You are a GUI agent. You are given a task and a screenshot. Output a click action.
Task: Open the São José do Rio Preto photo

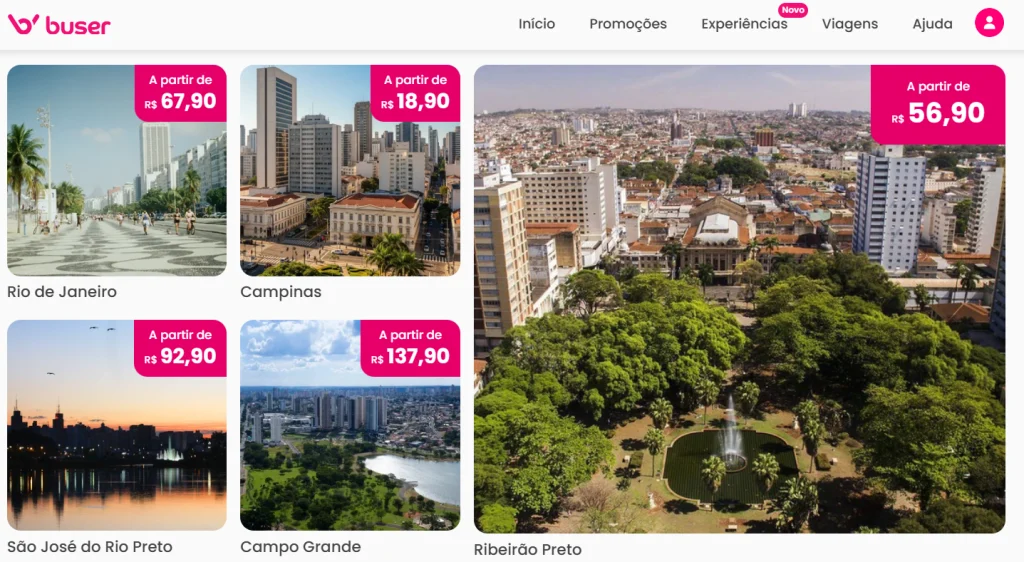117,425
